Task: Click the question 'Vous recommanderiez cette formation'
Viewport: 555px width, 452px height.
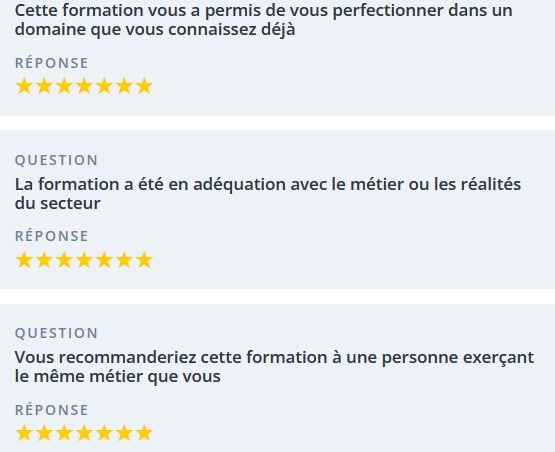Action: coord(274,366)
